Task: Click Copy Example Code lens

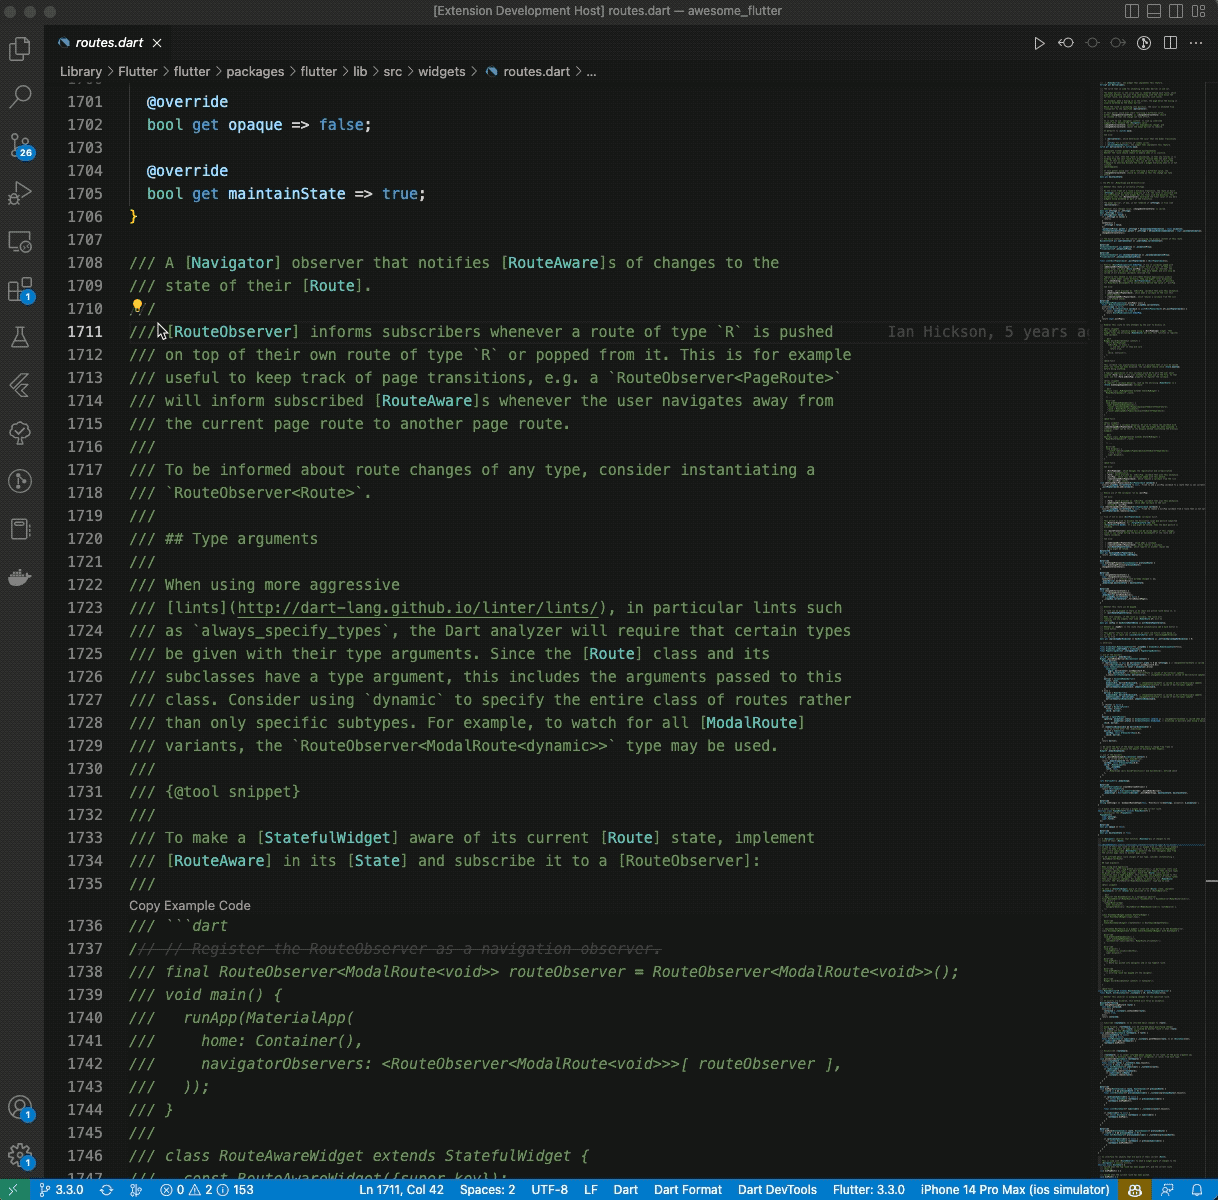Action: [x=190, y=905]
